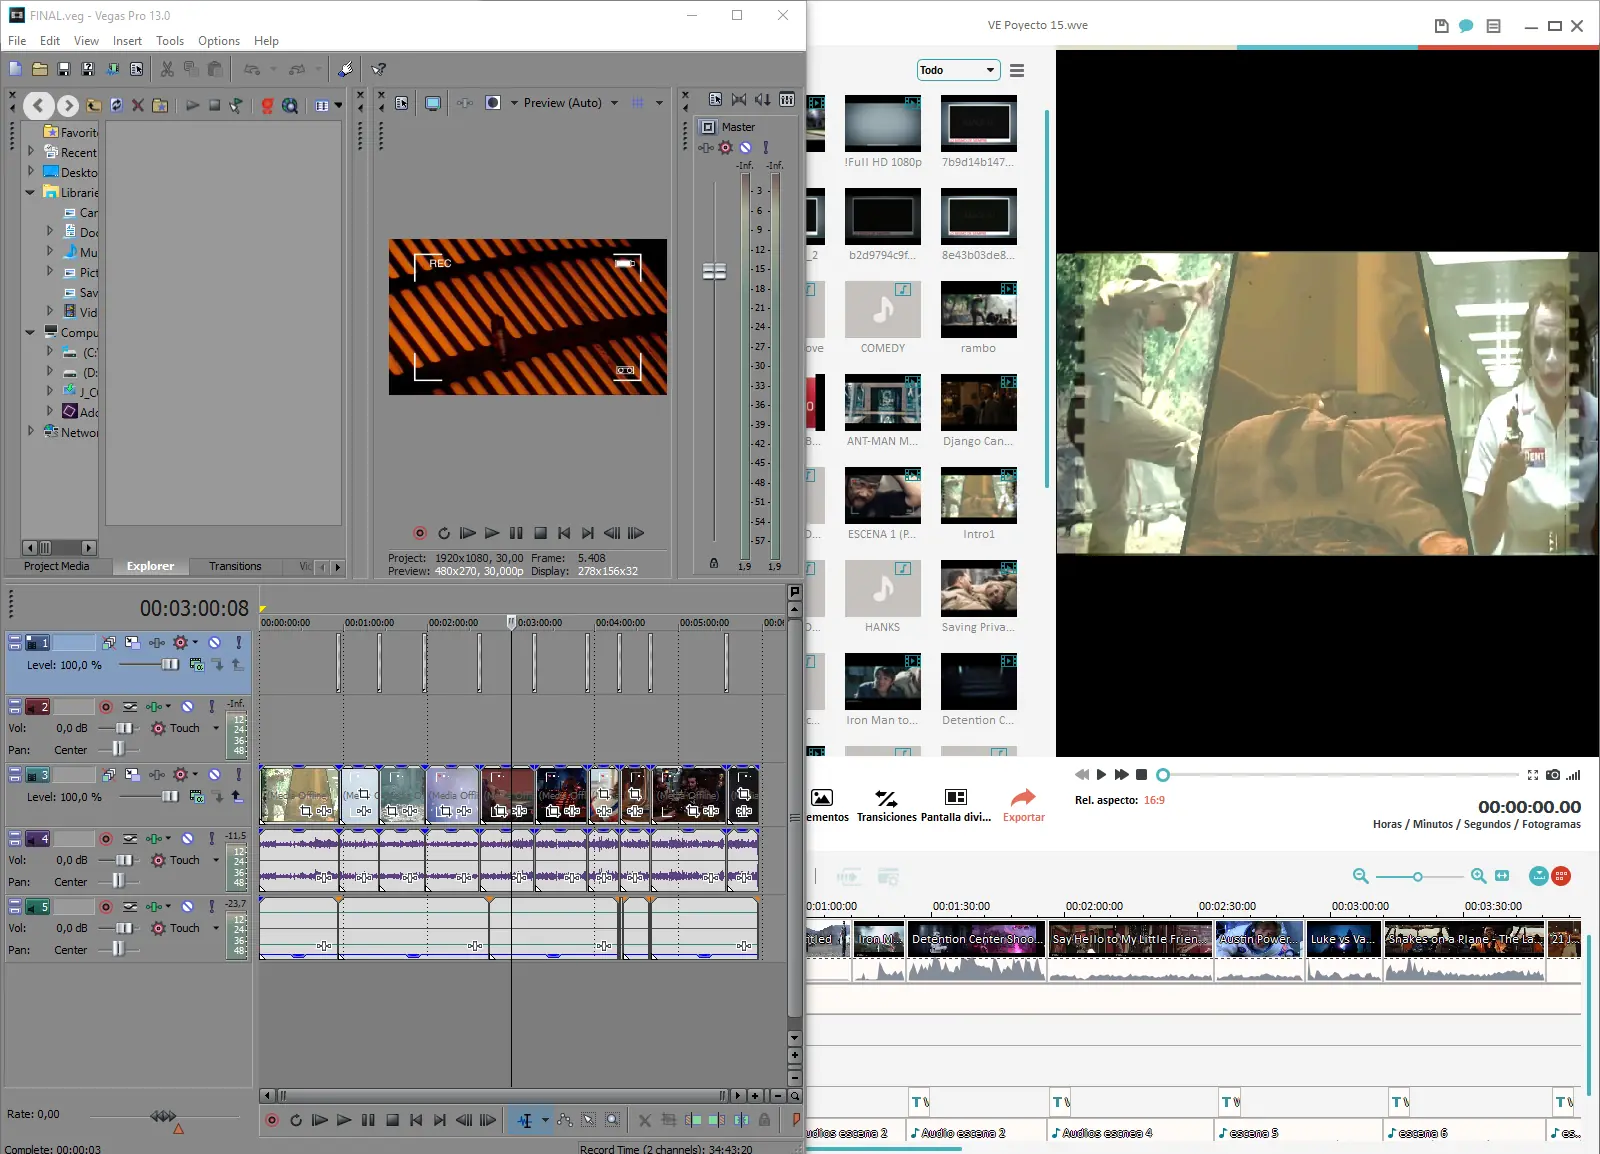Toggle preview on external monitor icon
The width and height of the screenshot is (1600, 1154).
433,103
